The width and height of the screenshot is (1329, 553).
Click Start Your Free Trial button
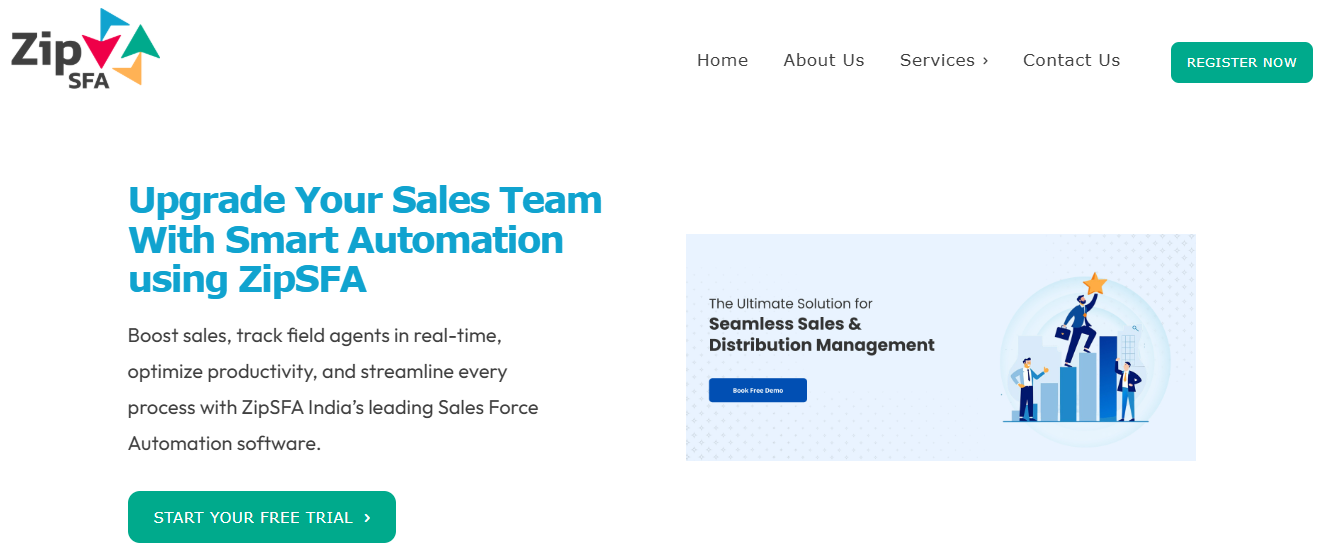click(x=262, y=517)
